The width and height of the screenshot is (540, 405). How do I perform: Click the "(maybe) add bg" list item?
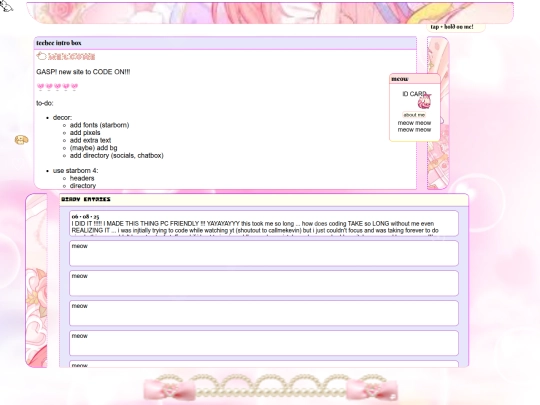coord(93,148)
